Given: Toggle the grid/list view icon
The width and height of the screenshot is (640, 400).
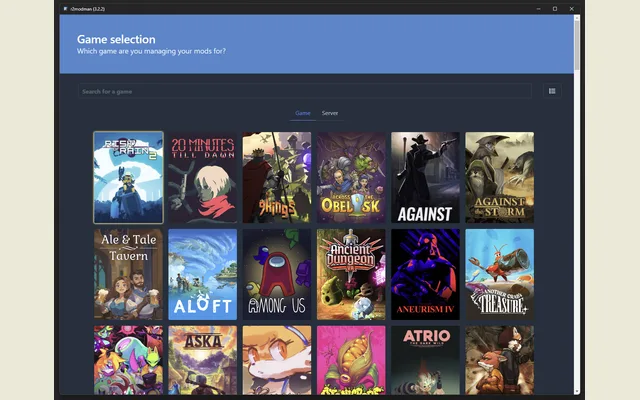Looking at the screenshot, I should [x=552, y=91].
